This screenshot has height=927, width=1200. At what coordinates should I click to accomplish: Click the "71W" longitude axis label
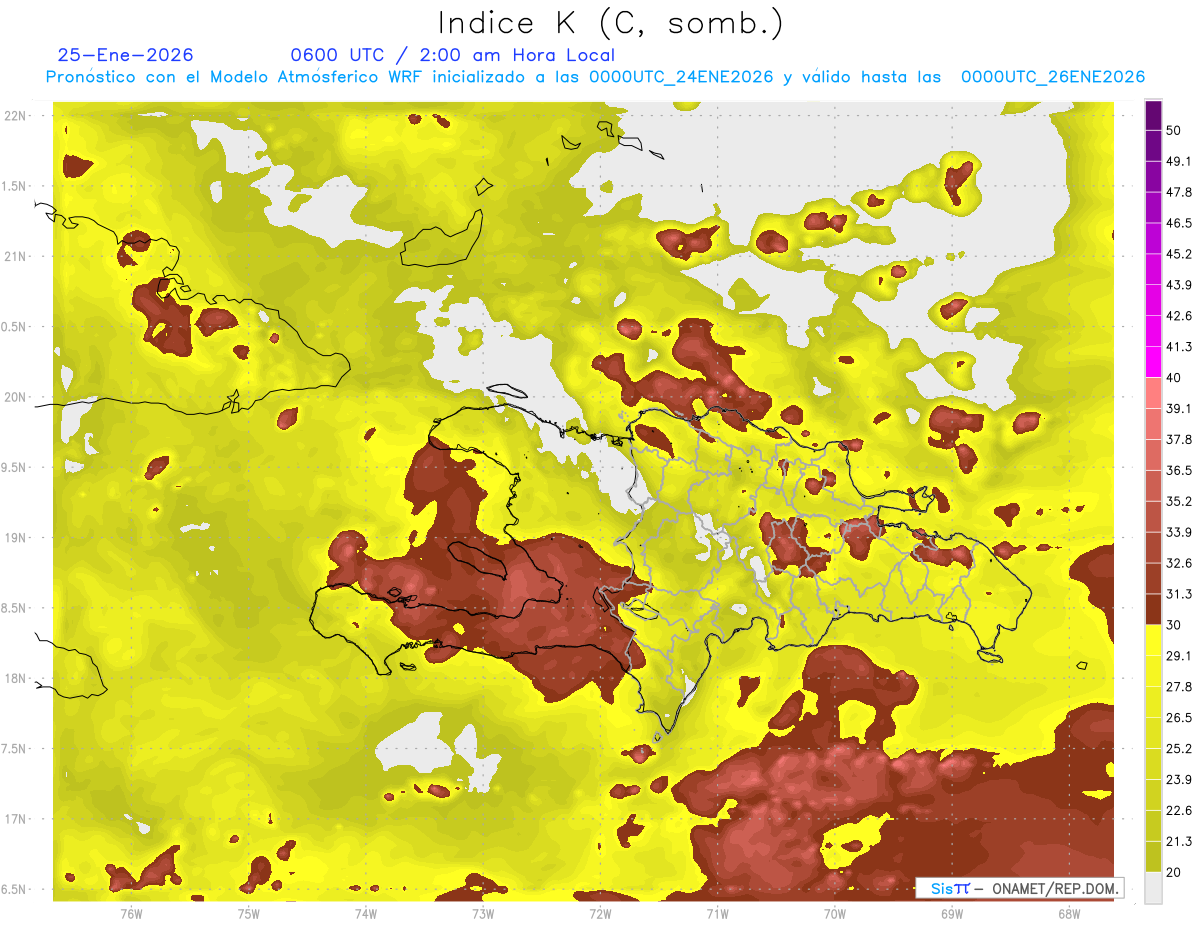click(x=717, y=914)
